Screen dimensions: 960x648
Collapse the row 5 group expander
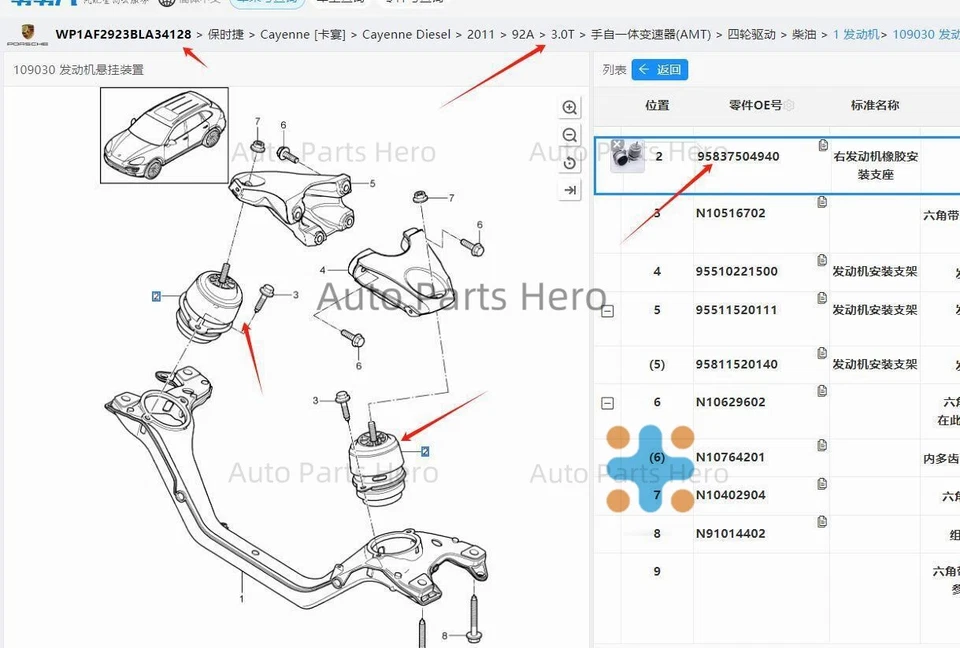pyautogui.click(x=607, y=311)
